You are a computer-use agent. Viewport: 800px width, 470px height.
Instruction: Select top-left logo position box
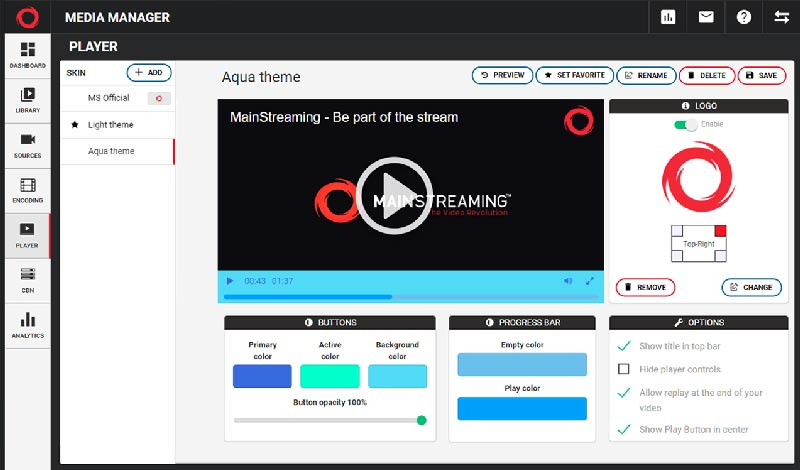coord(677,231)
